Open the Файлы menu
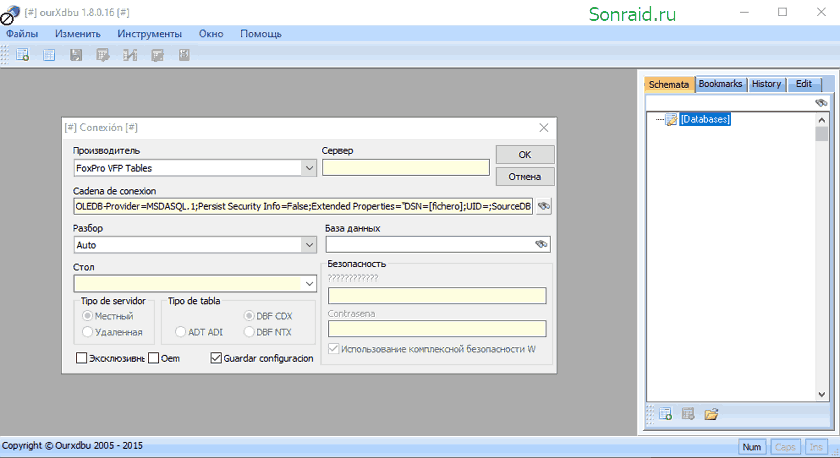This screenshot has height=458, width=840. pos(22,34)
